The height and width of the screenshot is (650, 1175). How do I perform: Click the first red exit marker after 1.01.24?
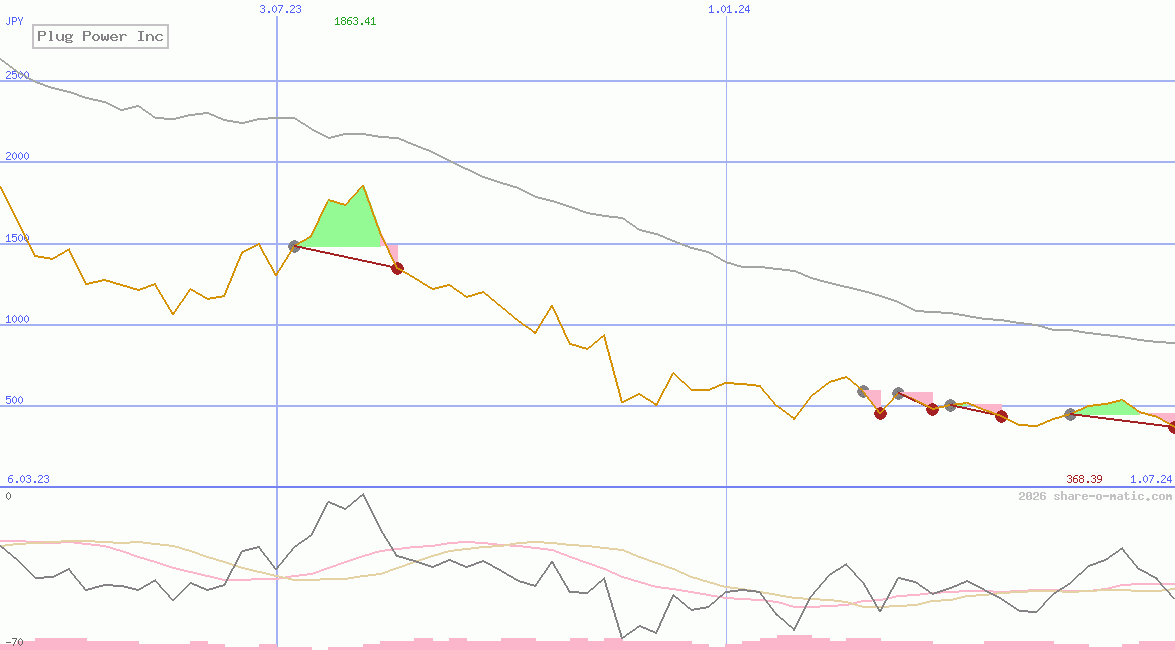880,413
